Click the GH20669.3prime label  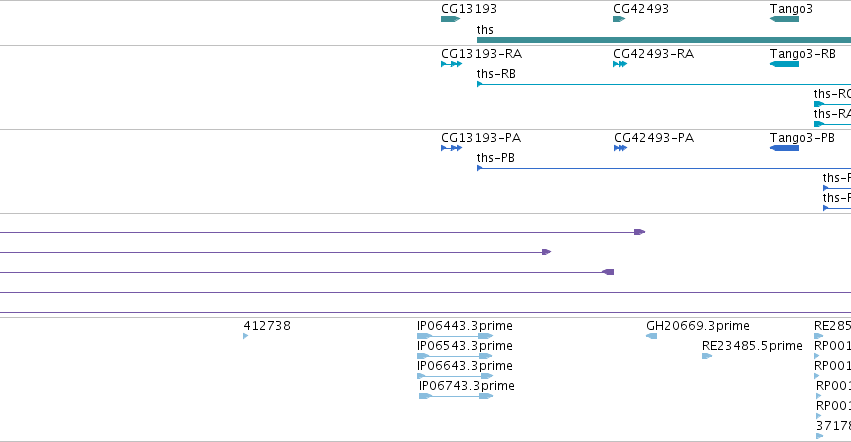pyautogui.click(x=698, y=326)
